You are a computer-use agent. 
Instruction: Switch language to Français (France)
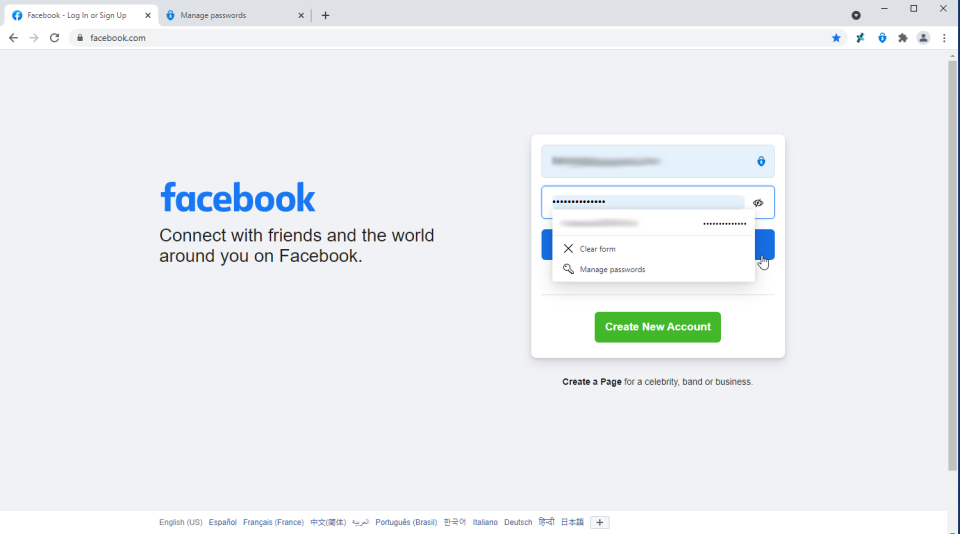click(x=273, y=522)
